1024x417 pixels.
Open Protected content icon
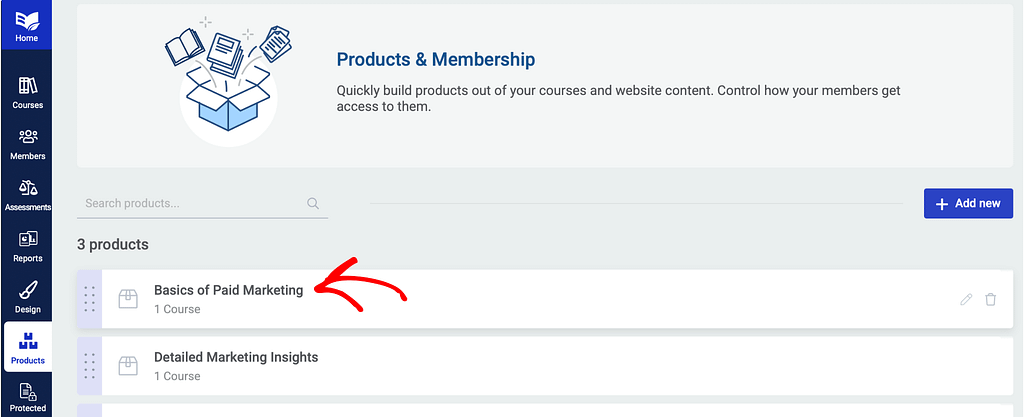(x=28, y=392)
